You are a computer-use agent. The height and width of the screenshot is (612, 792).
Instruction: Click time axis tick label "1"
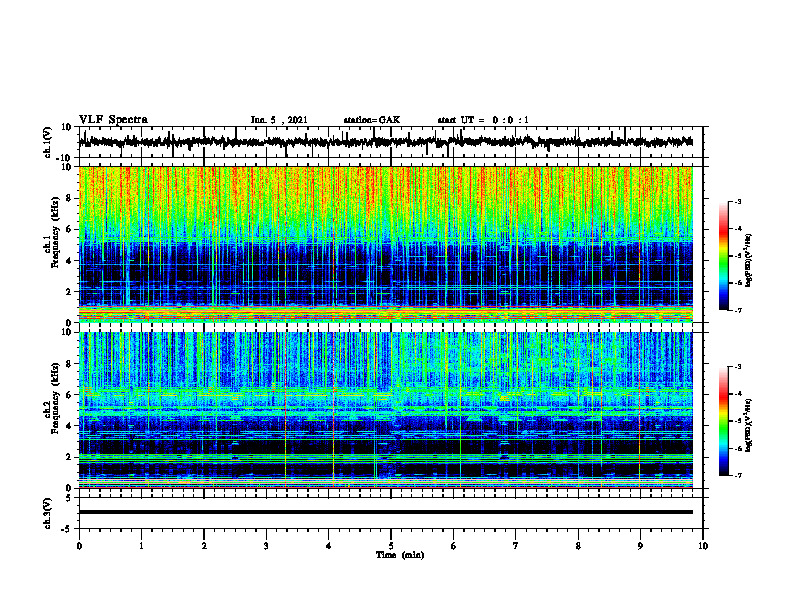click(141, 546)
